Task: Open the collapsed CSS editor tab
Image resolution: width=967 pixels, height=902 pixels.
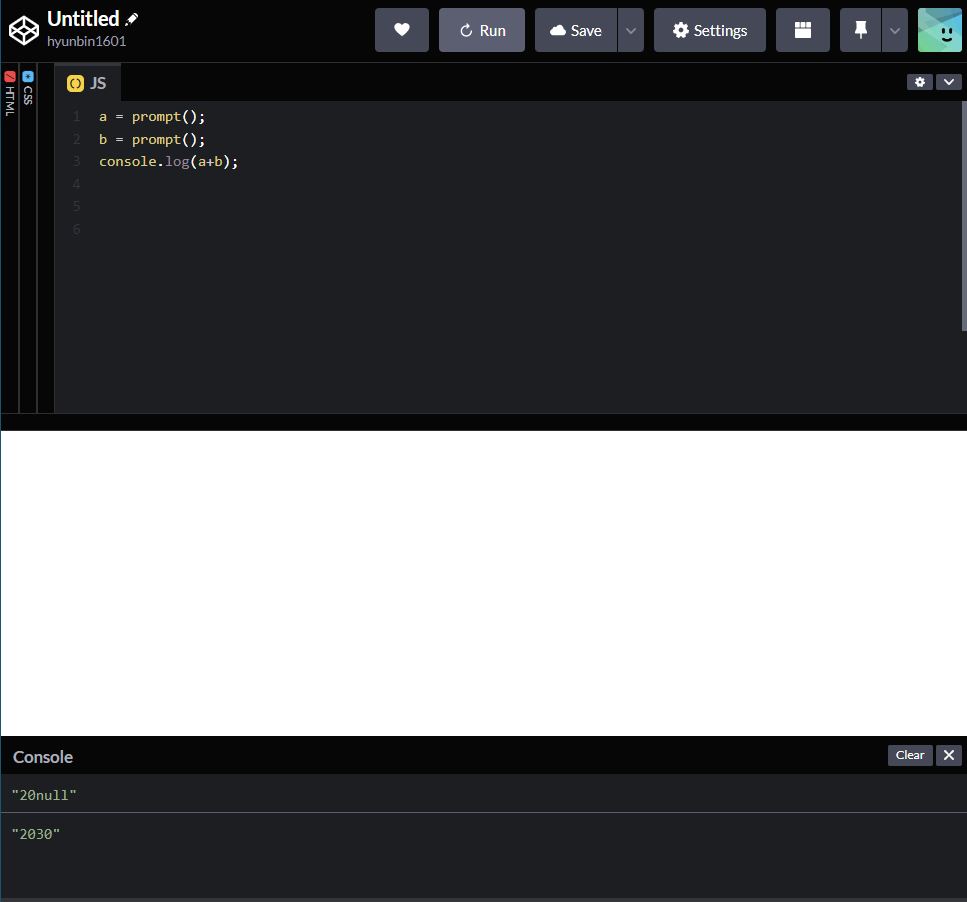Action: click(28, 88)
